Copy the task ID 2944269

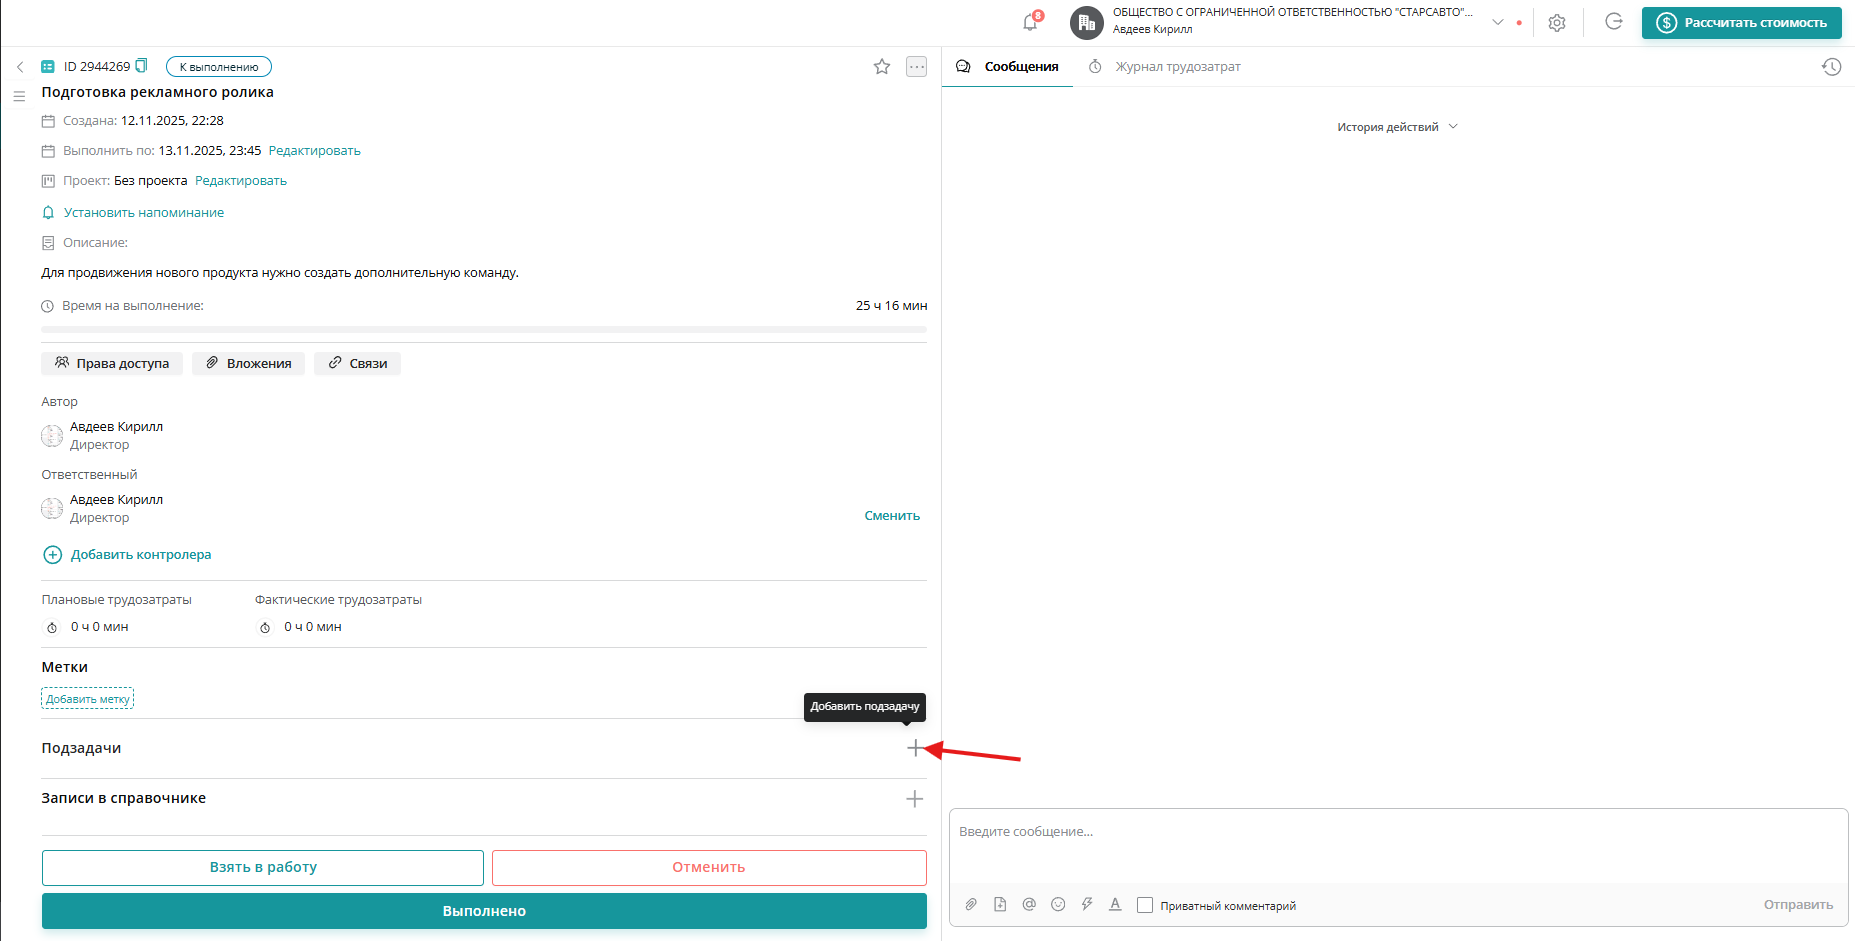pyautogui.click(x=141, y=66)
